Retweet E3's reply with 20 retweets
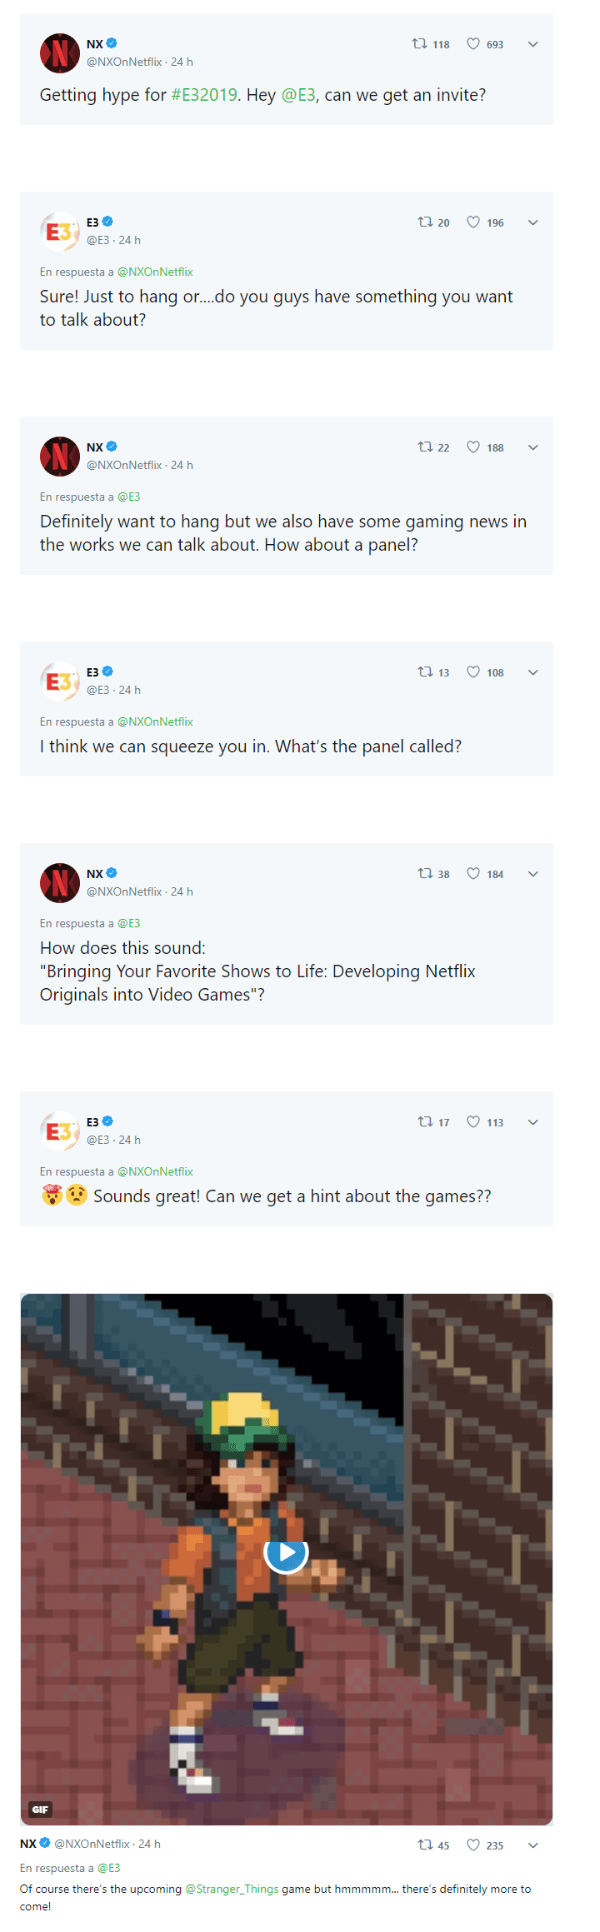 (x=425, y=222)
